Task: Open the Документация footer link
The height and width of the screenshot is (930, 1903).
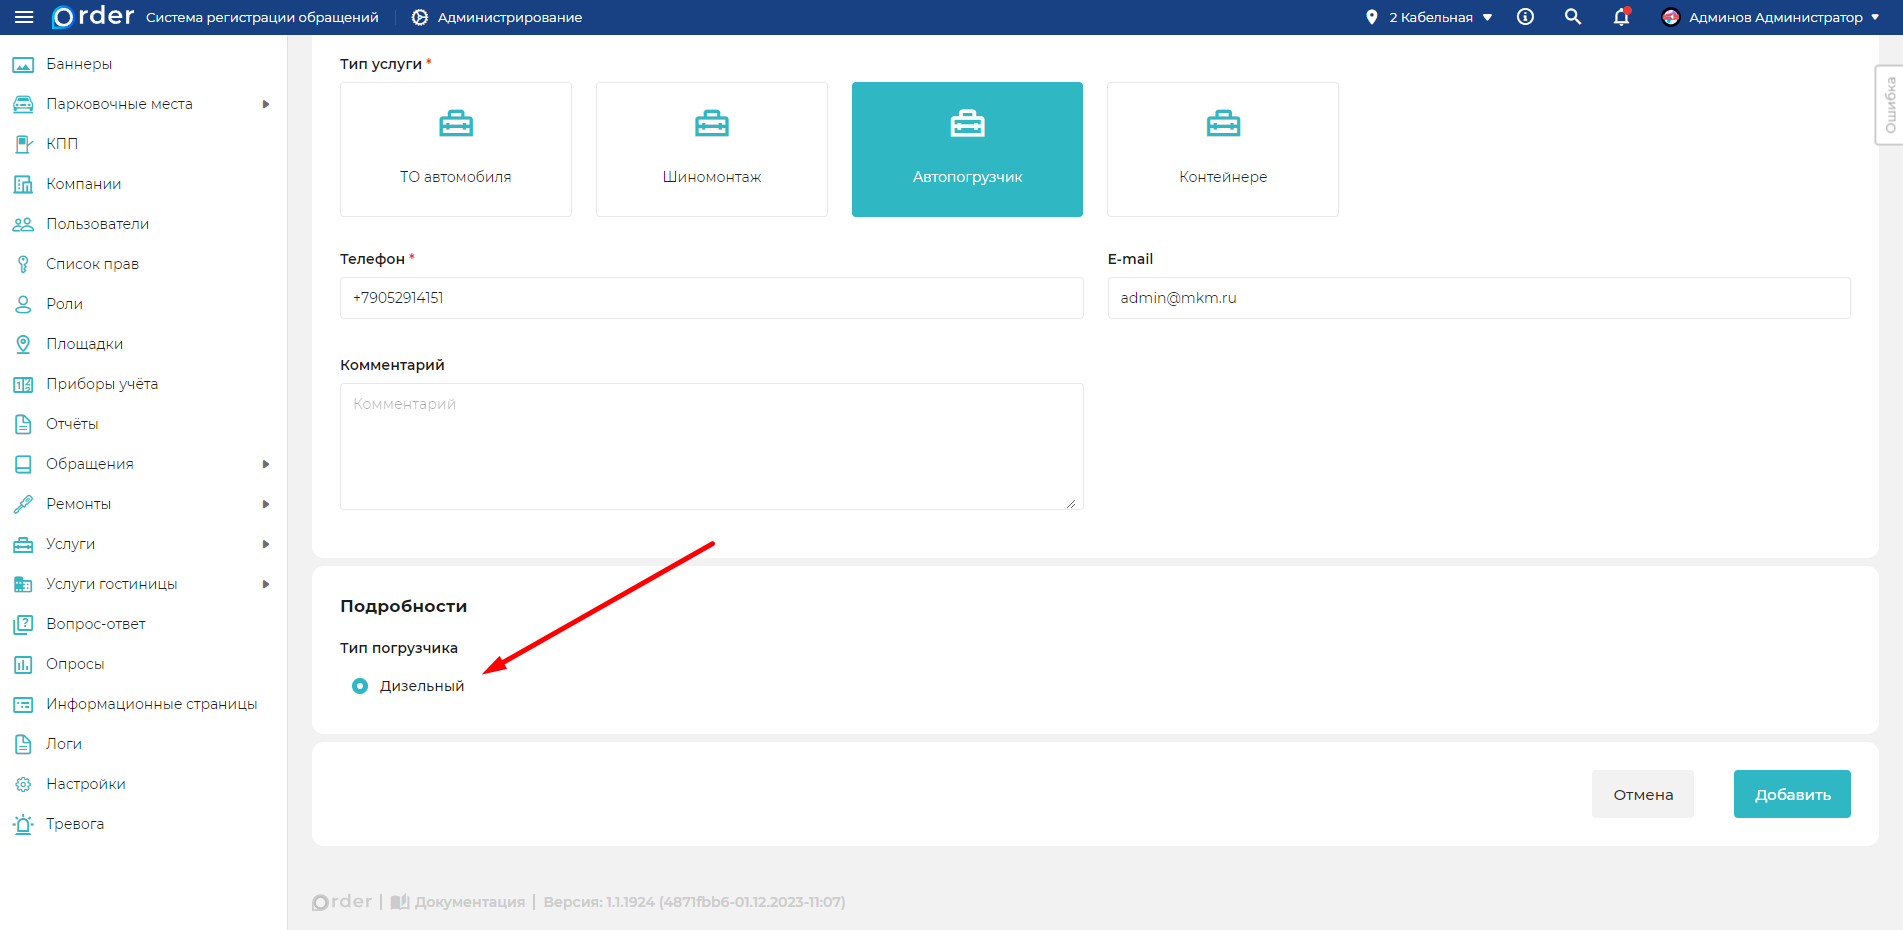Action: pyautogui.click(x=459, y=902)
